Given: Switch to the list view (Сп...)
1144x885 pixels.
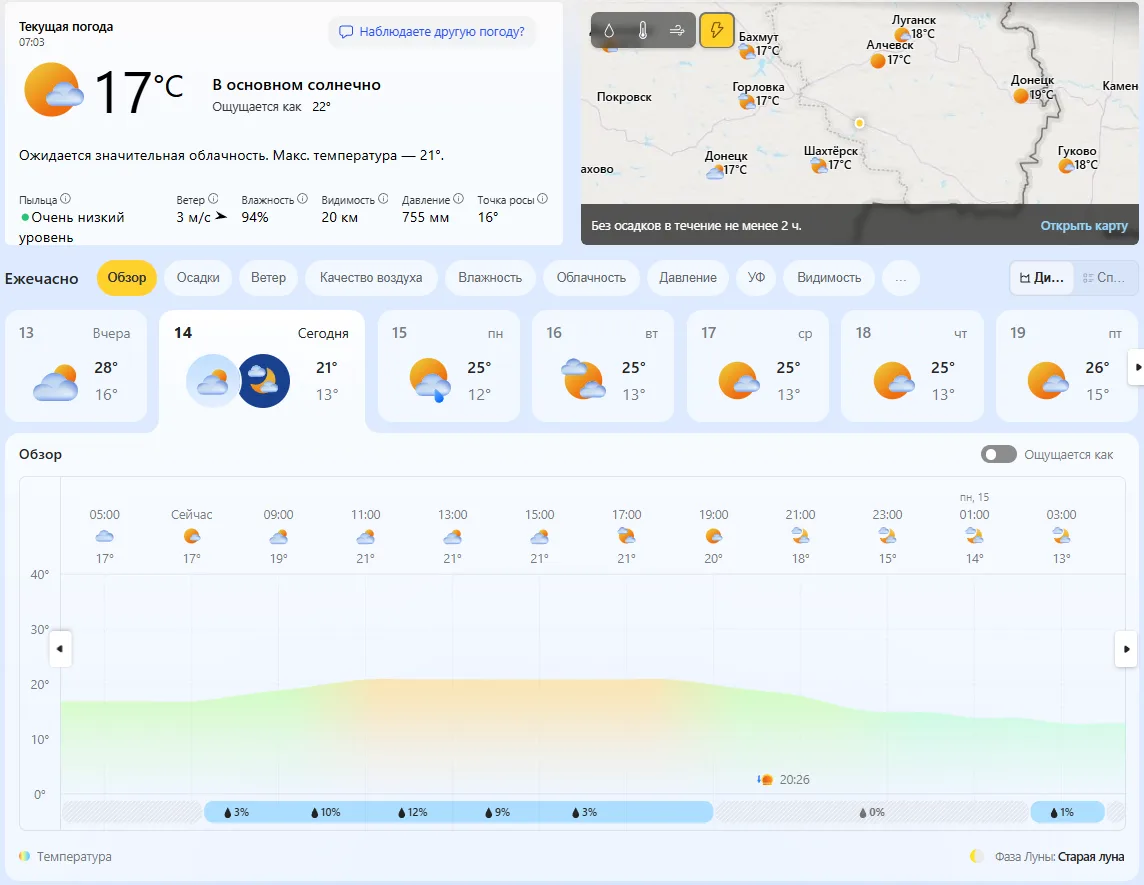Looking at the screenshot, I should point(1105,278).
